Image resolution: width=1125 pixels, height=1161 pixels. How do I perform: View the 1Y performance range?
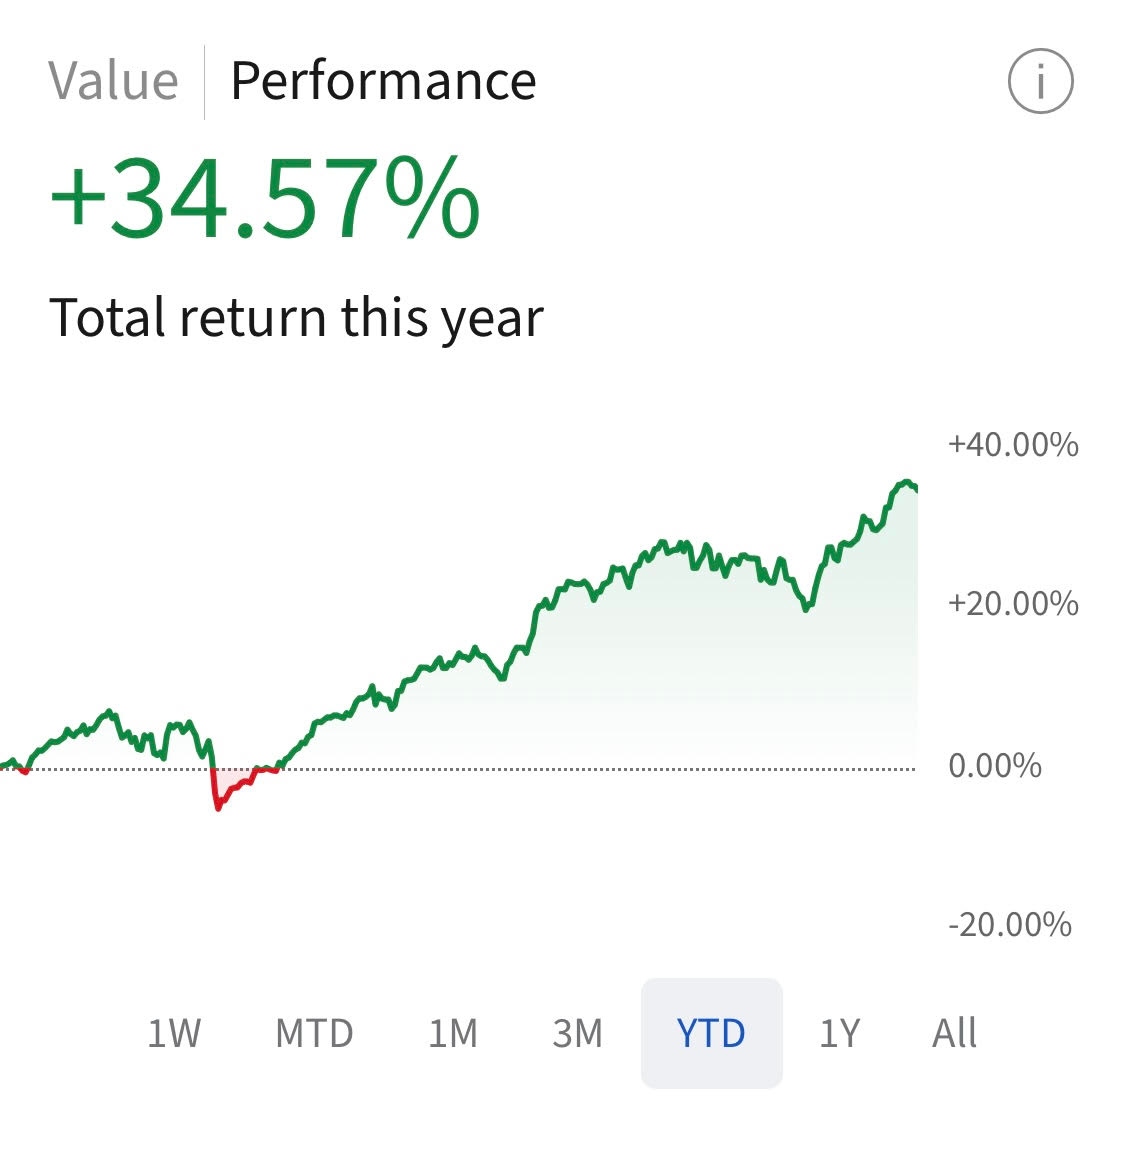pos(839,1032)
